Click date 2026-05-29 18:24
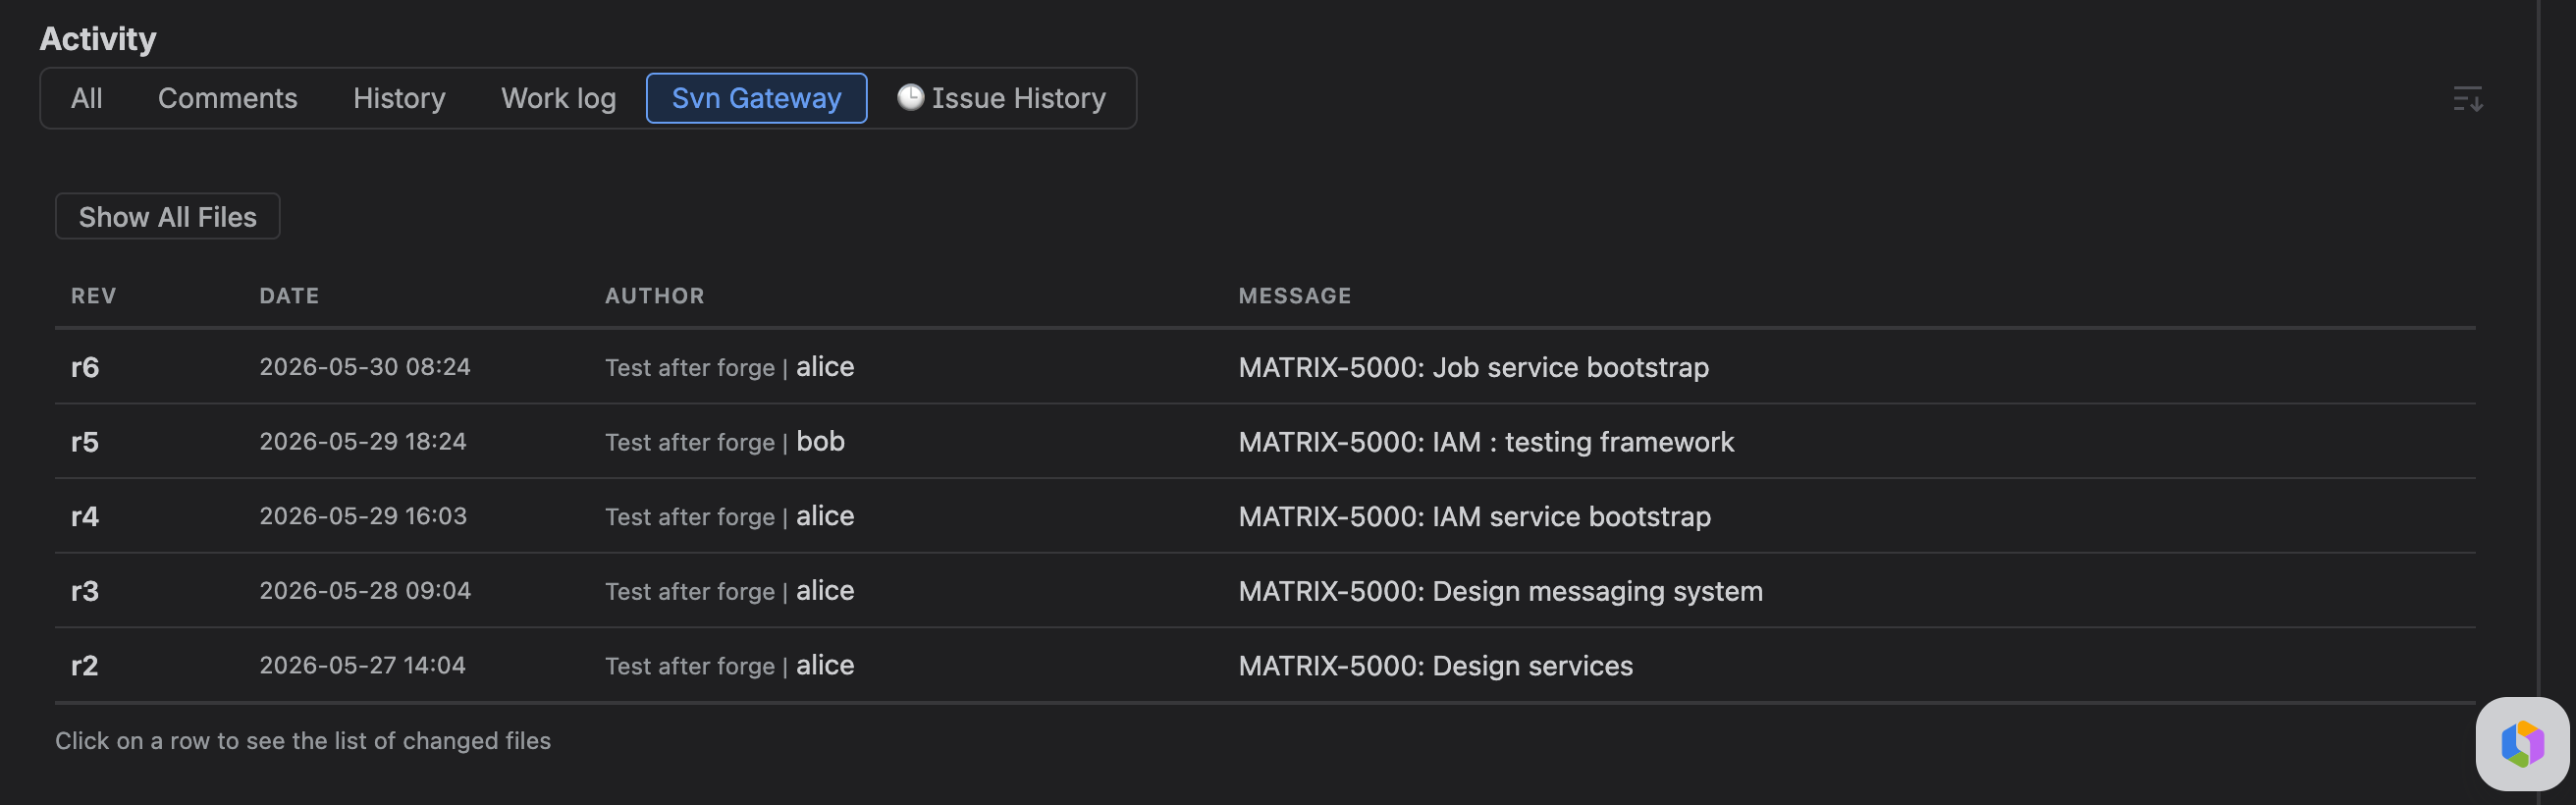 point(363,441)
